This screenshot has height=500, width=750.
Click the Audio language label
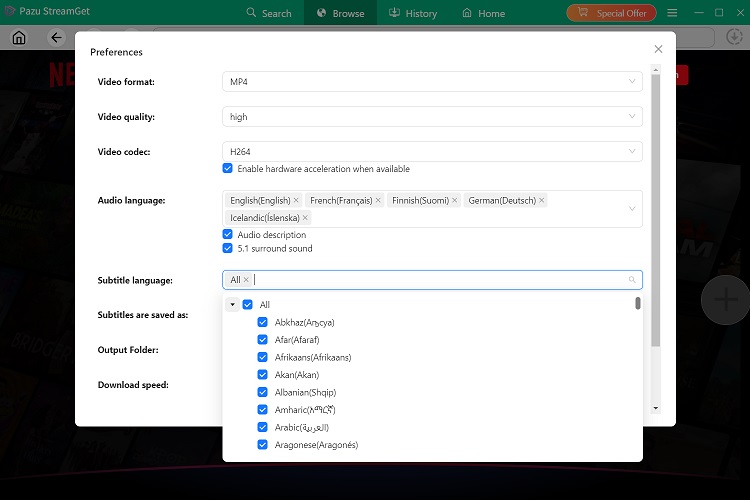point(132,200)
